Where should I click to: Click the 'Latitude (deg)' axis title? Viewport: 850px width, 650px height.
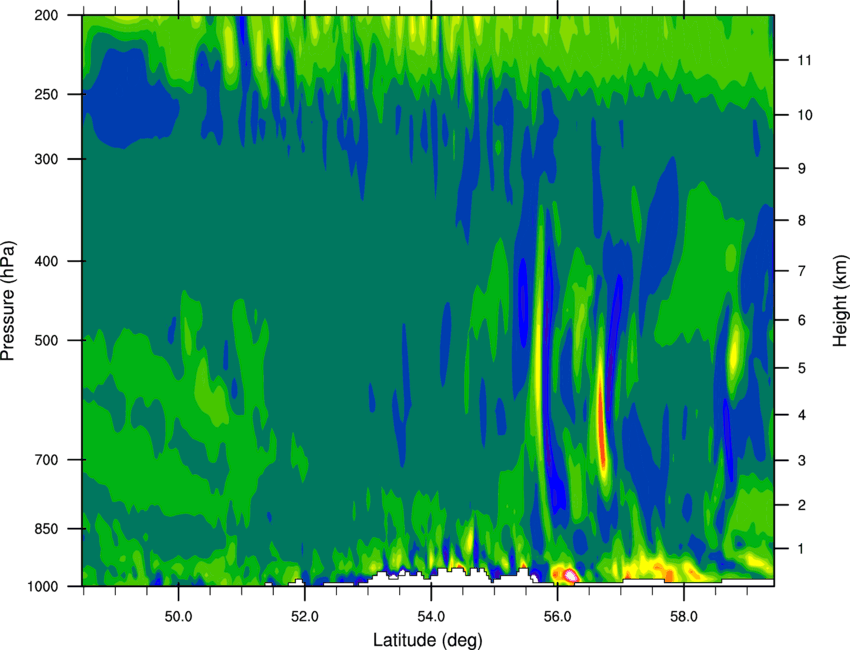(427, 640)
